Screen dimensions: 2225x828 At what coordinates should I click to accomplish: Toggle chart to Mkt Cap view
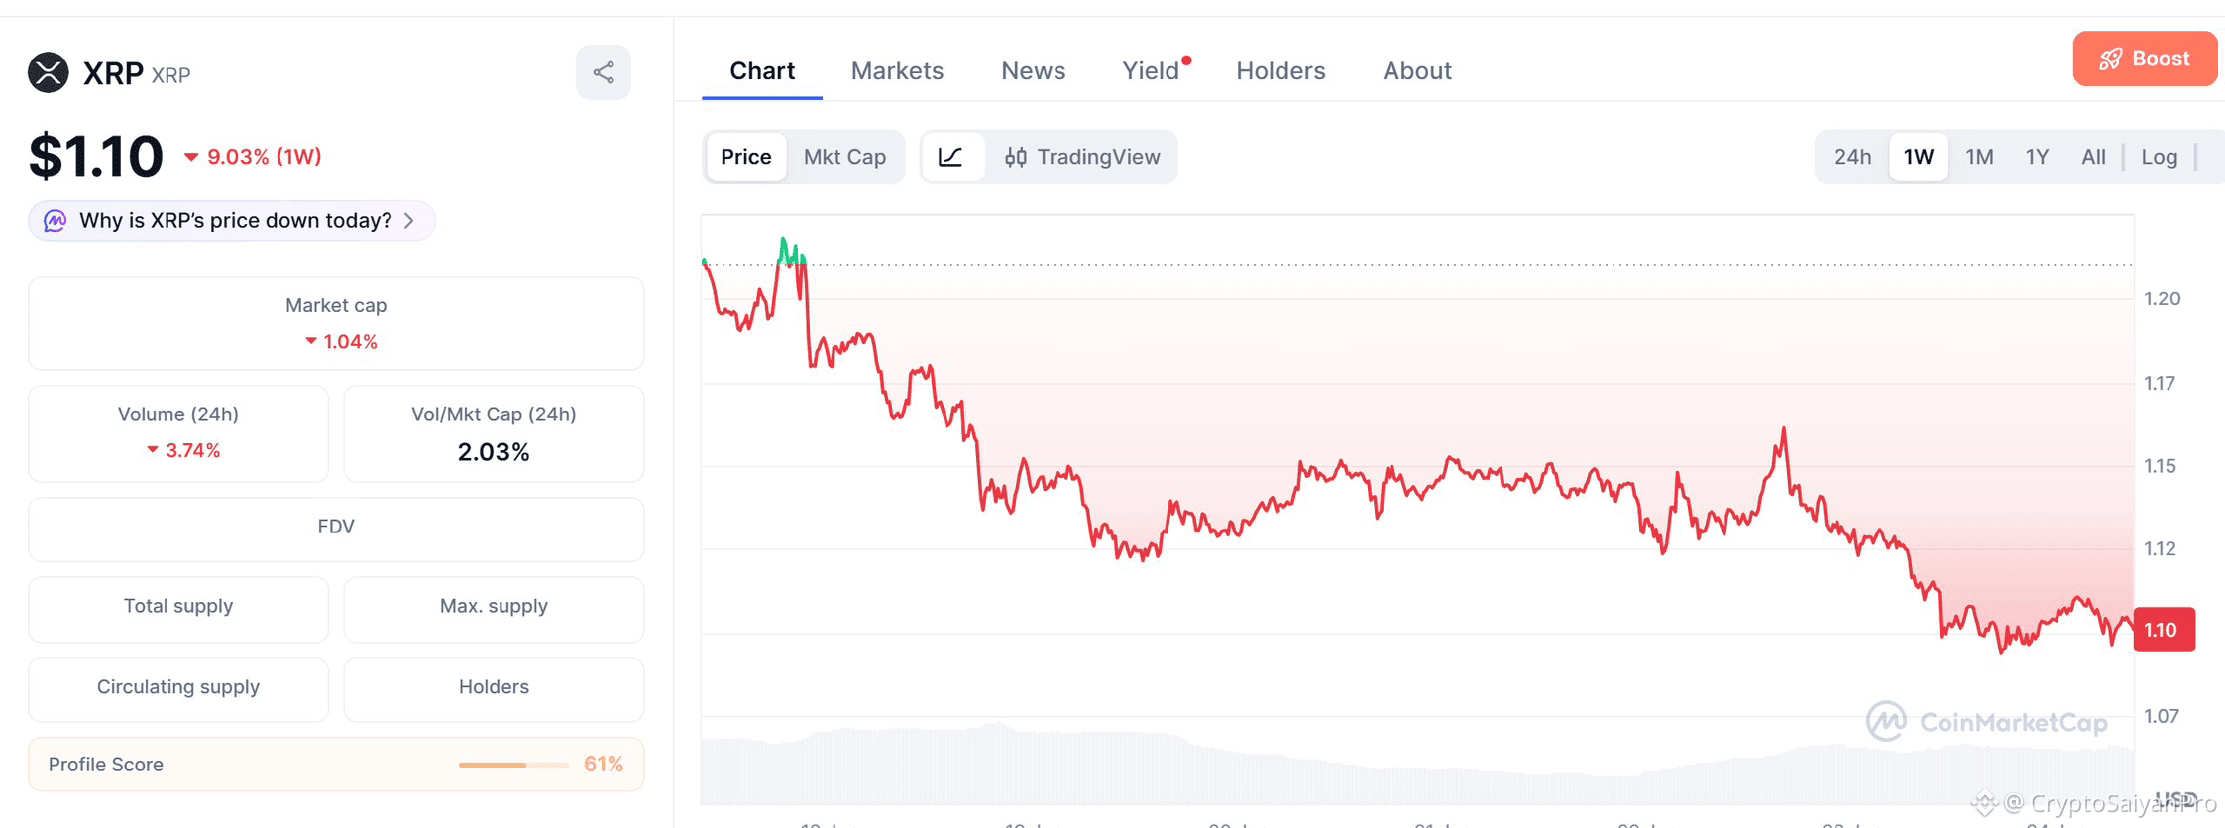[845, 157]
